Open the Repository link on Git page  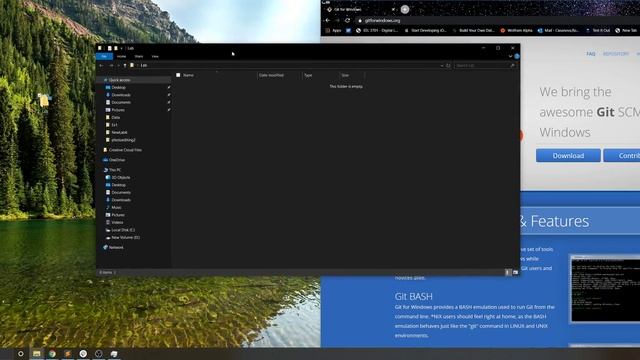[x=616, y=54]
